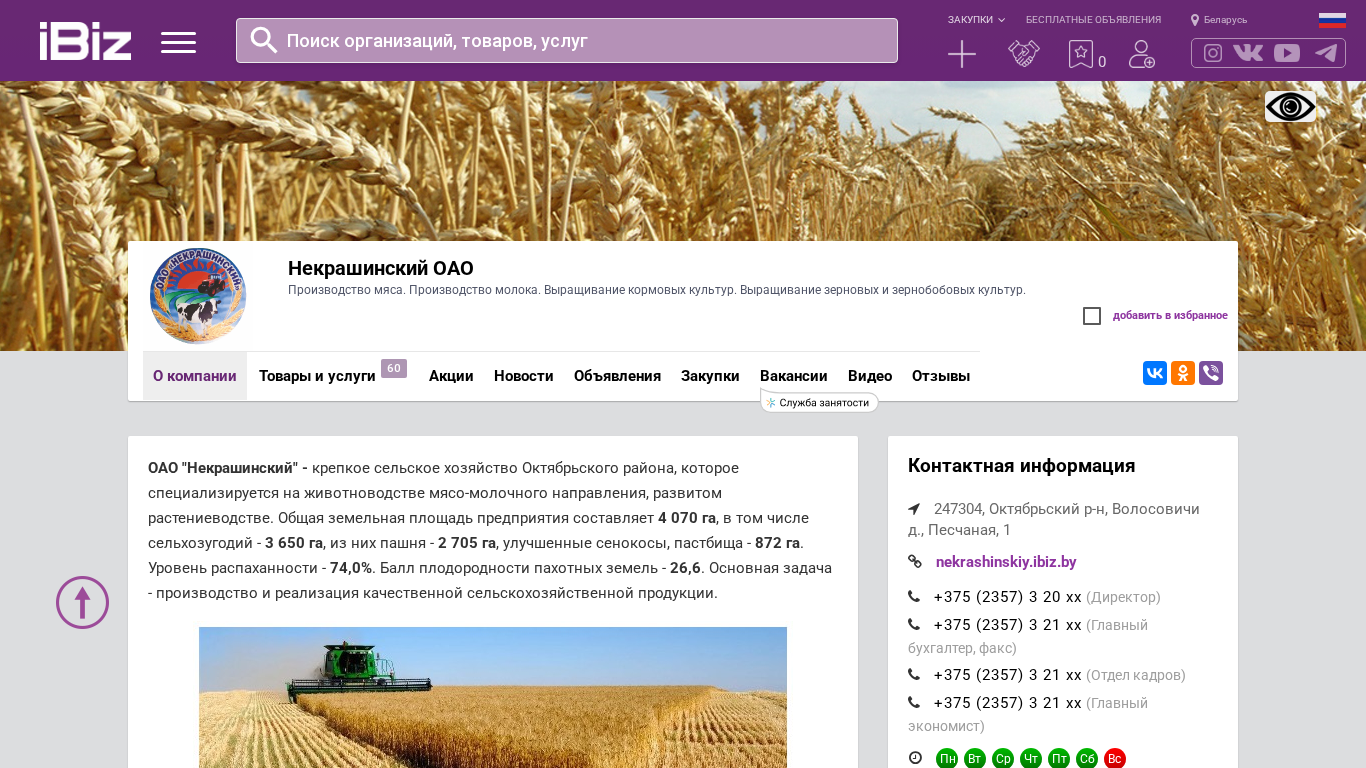Share the page via VK button
Image resolution: width=1366 pixels, height=768 pixels.
tap(1155, 373)
